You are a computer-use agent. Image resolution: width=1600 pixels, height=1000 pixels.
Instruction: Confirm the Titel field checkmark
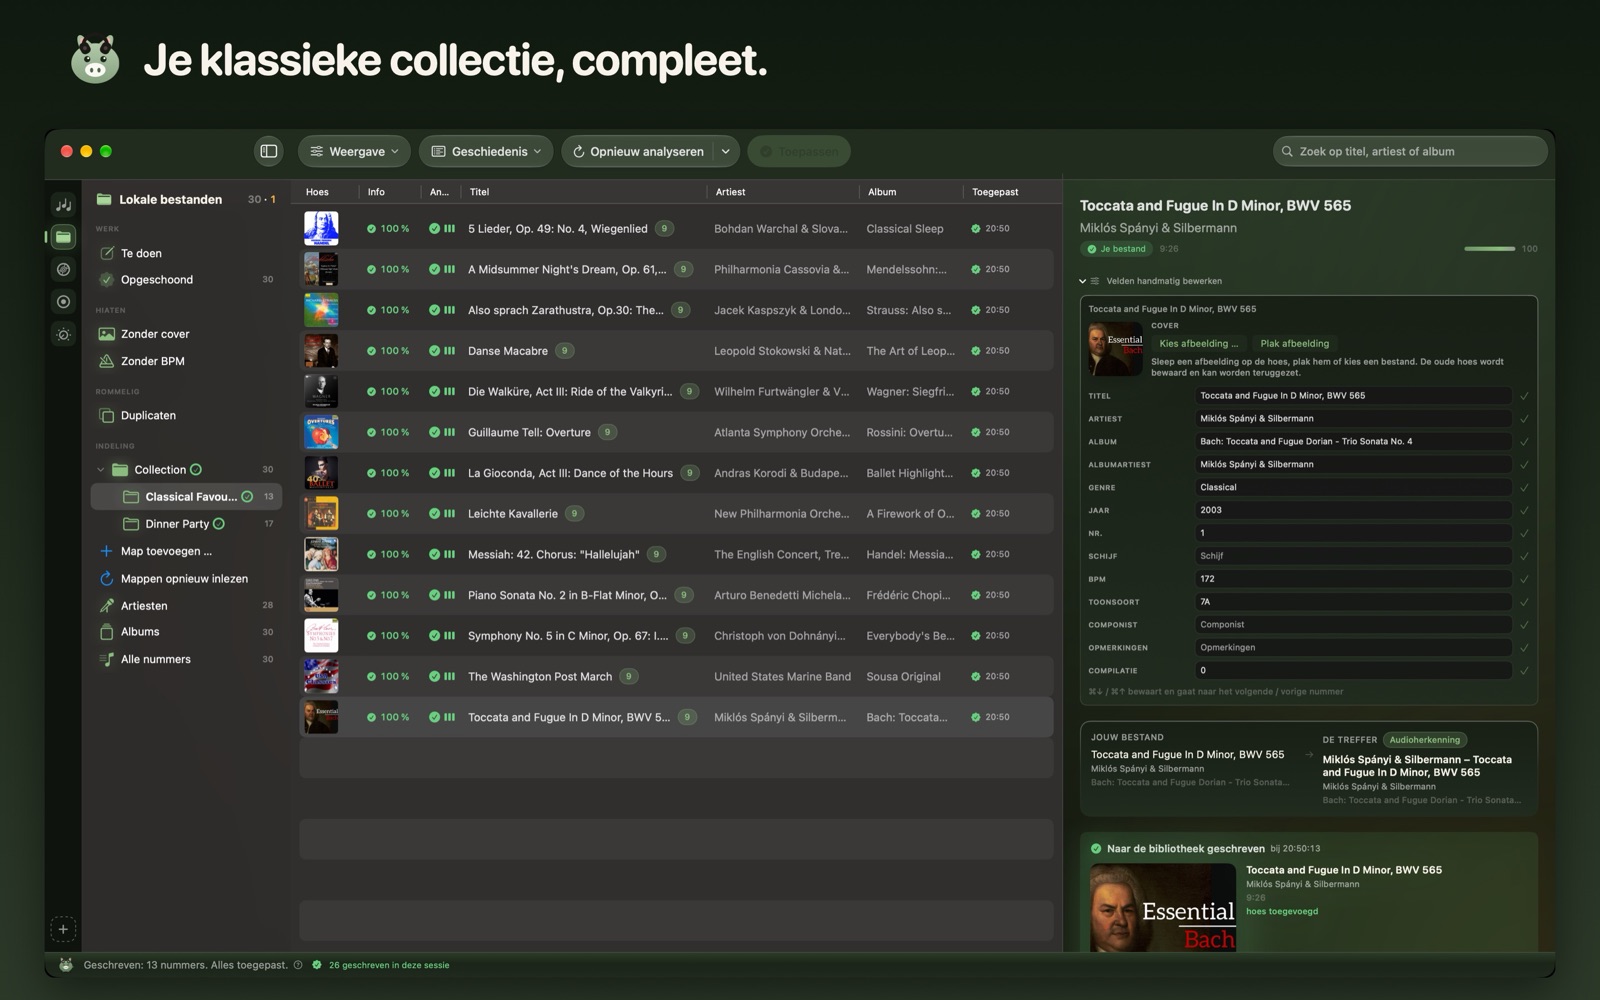(1524, 396)
